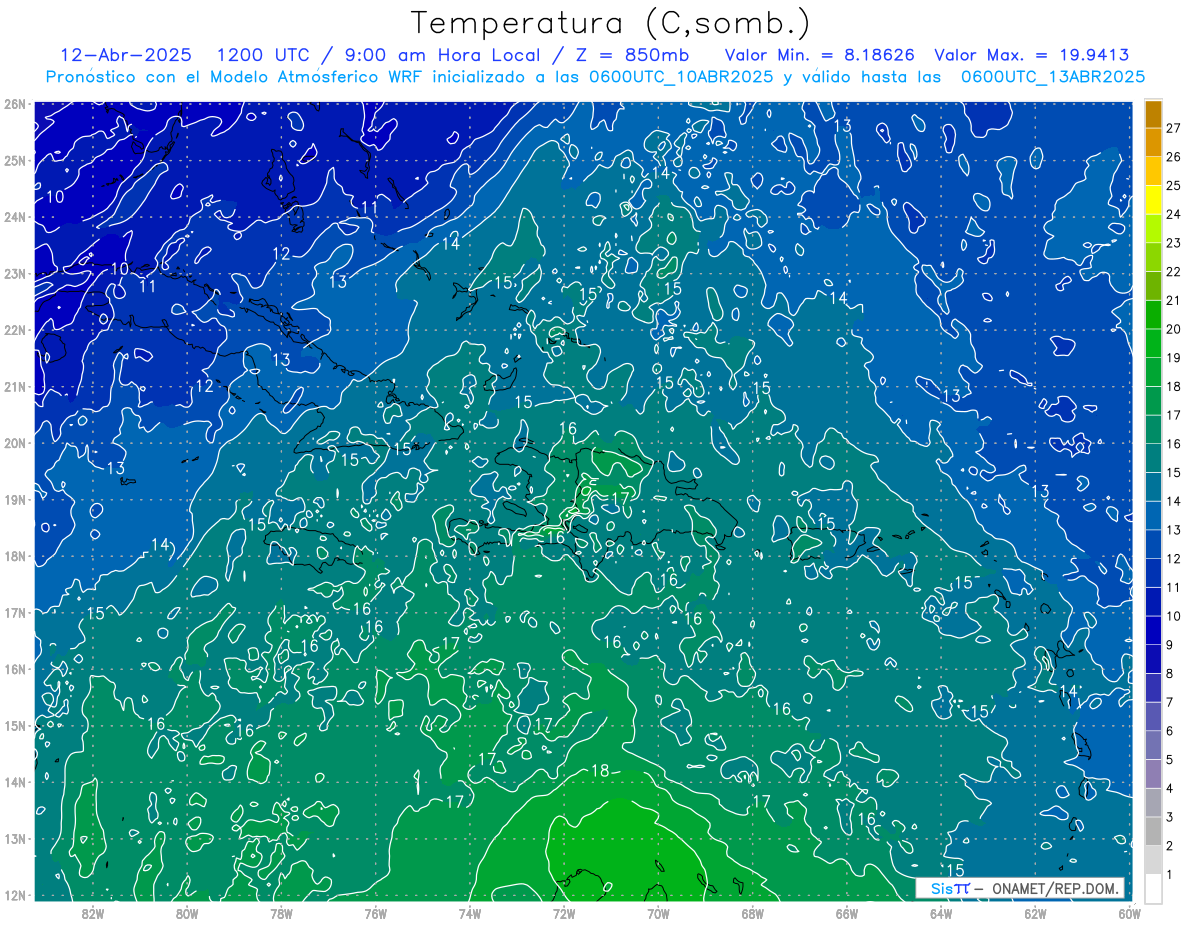
Task: Click the '72W' longitude axis label
Action: coord(564,913)
